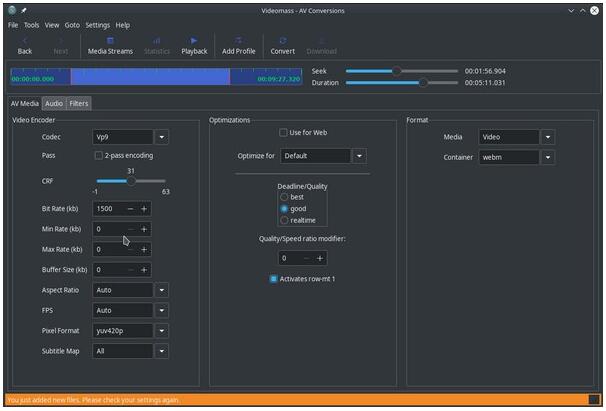Click the pin icon in title bar
The height and width of the screenshot is (411, 606).
tap(24, 10)
